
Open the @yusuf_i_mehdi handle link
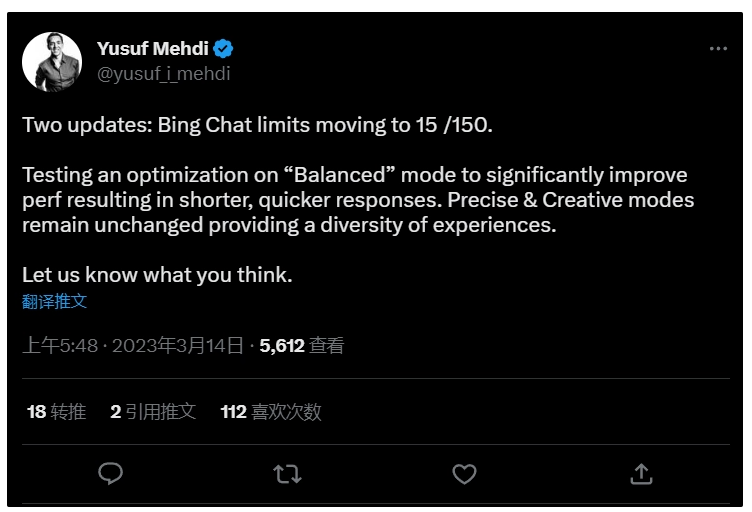164,74
